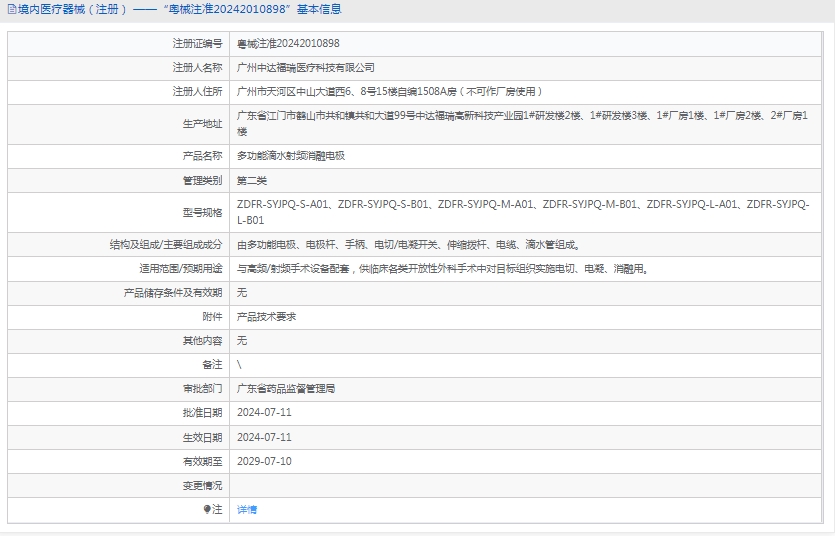This screenshot has width=835, height=536.
Task: Open the 详情 details link
Action: pyautogui.click(x=247, y=510)
